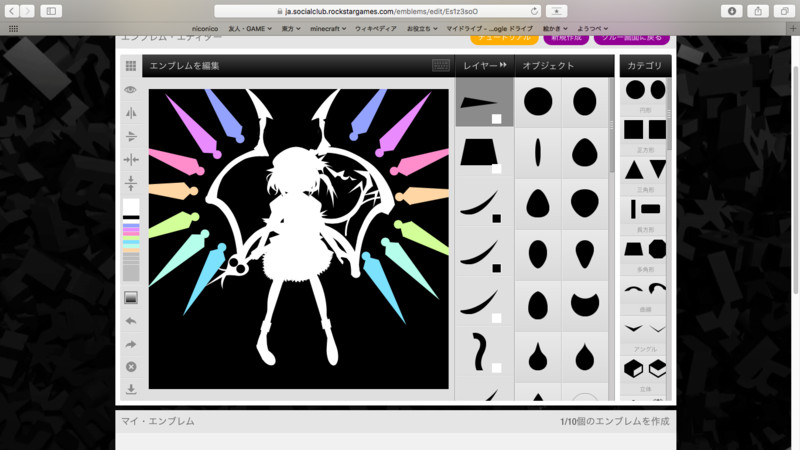Add the thin vertical ellipse object

(x=538, y=152)
